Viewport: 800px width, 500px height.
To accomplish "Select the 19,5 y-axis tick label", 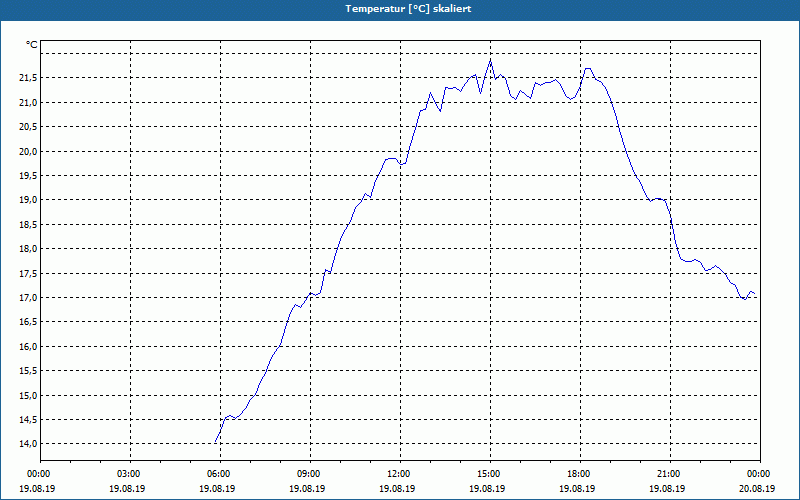I will (28, 176).
